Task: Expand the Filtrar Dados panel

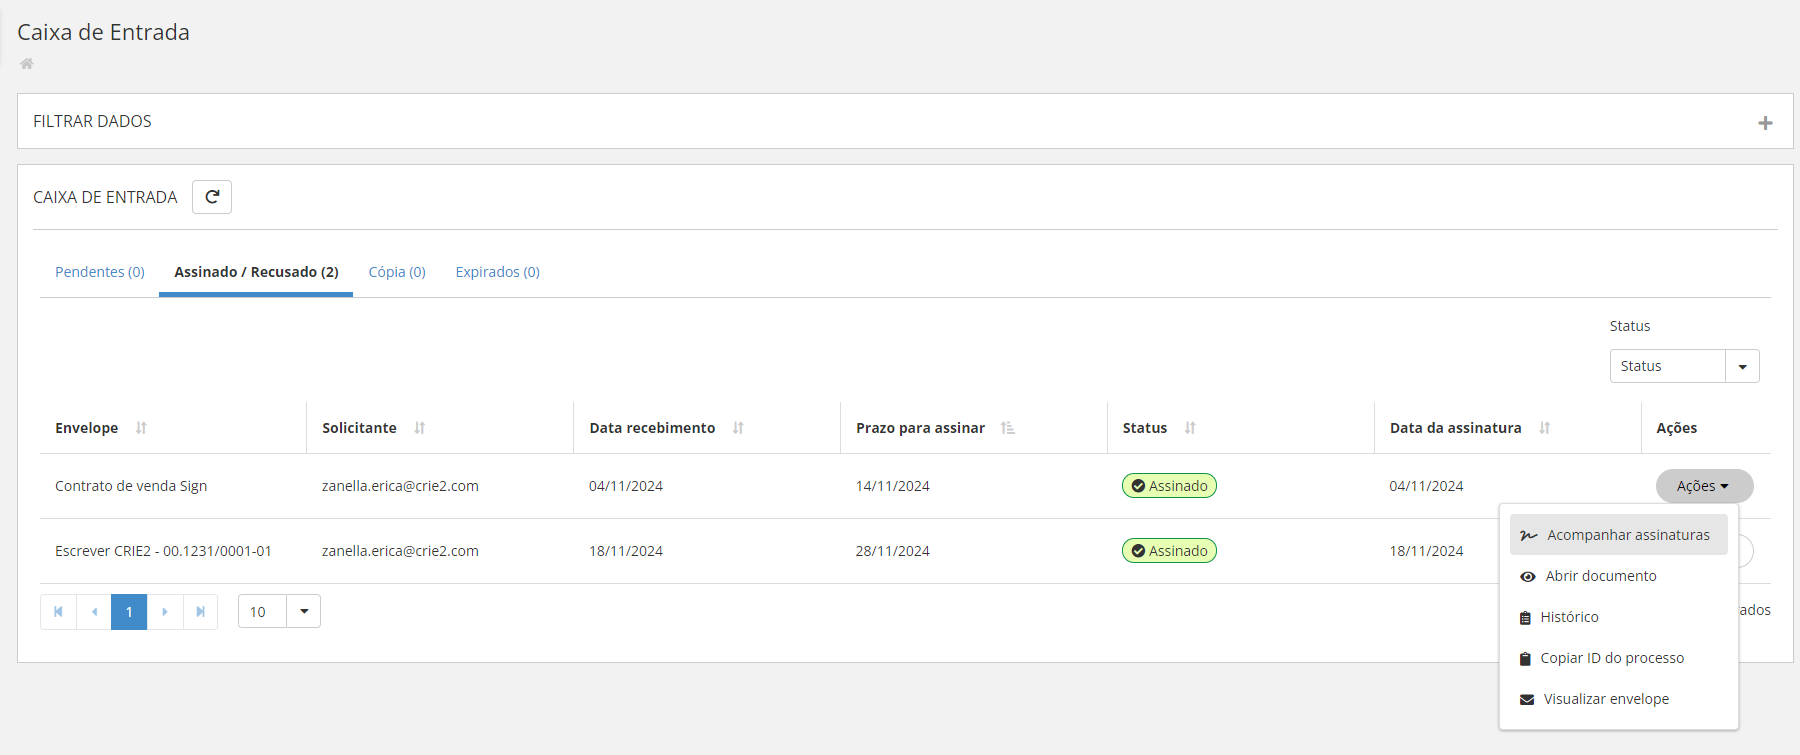Action: 1765,123
